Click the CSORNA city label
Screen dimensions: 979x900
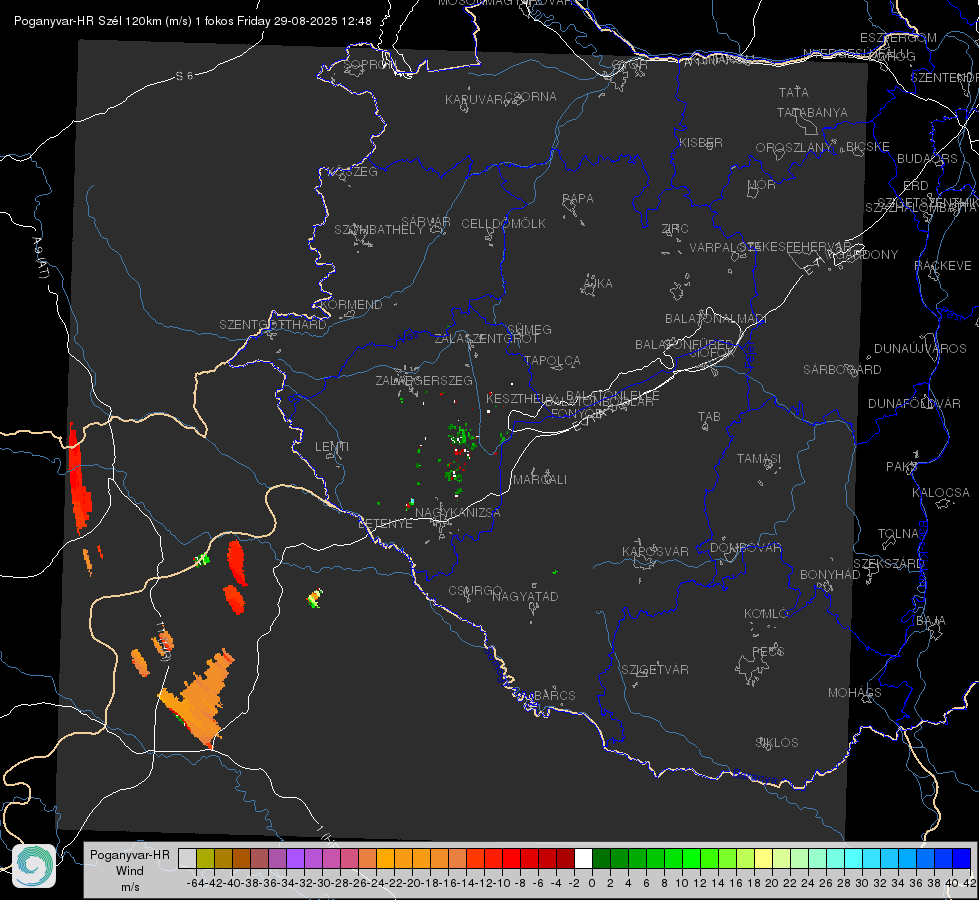[x=530, y=96]
